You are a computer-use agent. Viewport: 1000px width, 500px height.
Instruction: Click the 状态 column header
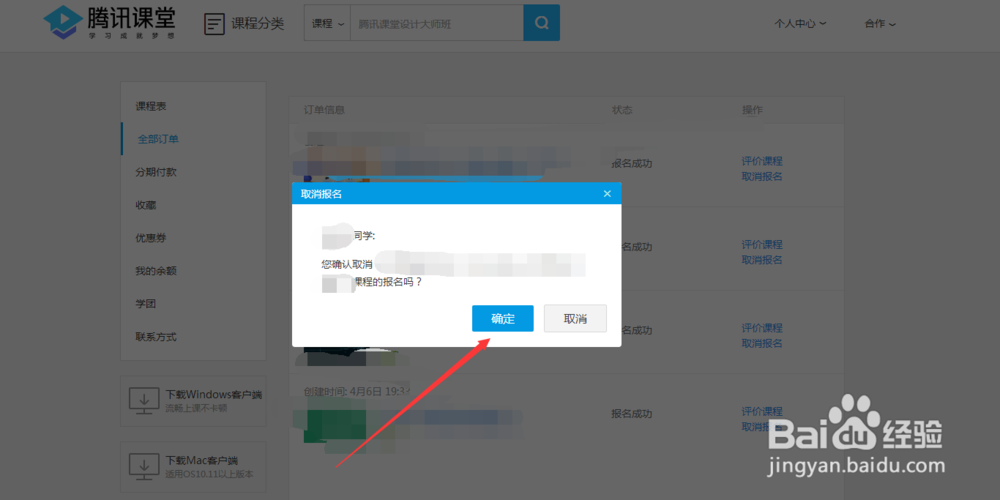[622, 110]
